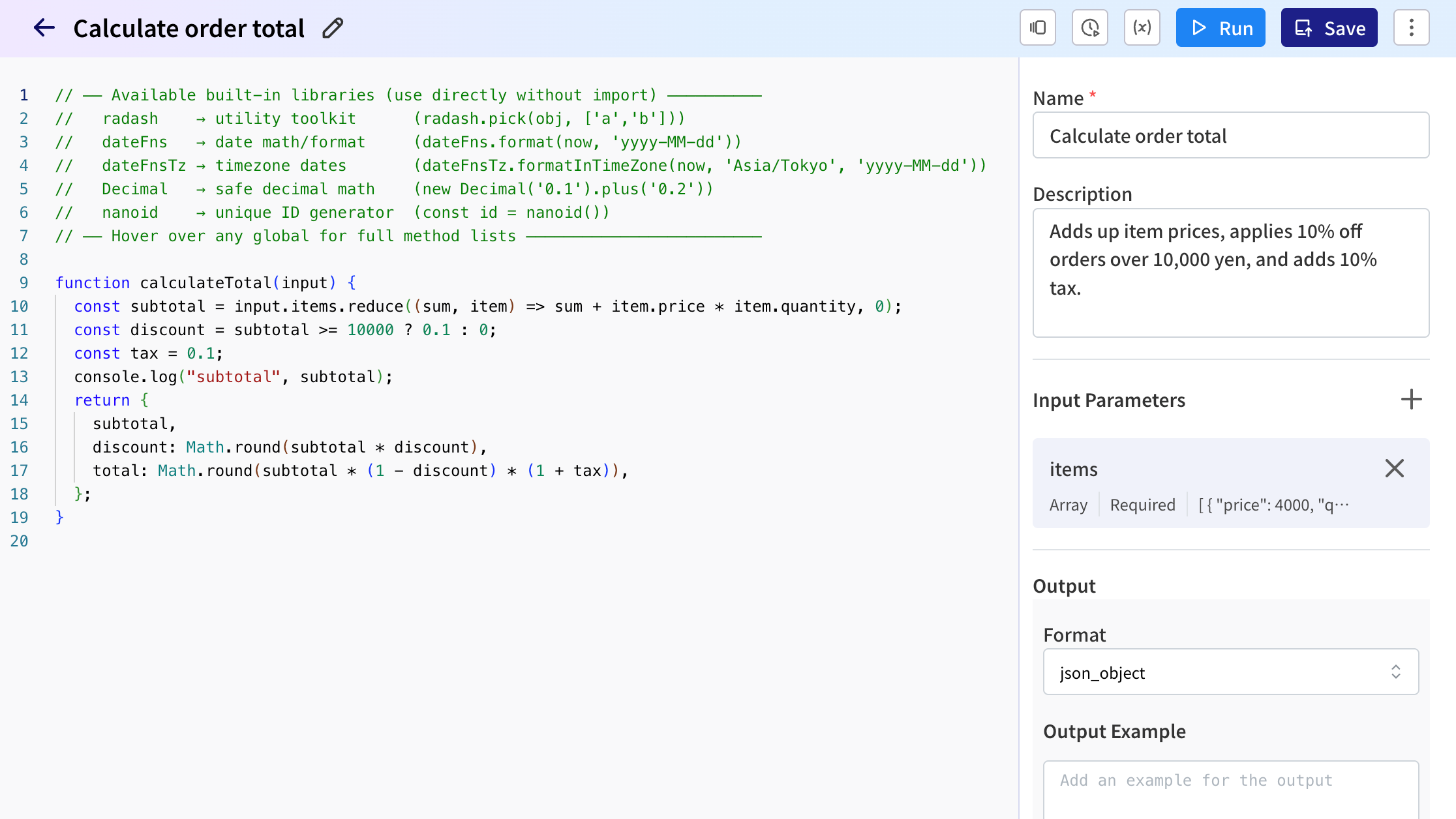Open run history clock icon
Screen dimensions: 1456x819
[1090, 28]
